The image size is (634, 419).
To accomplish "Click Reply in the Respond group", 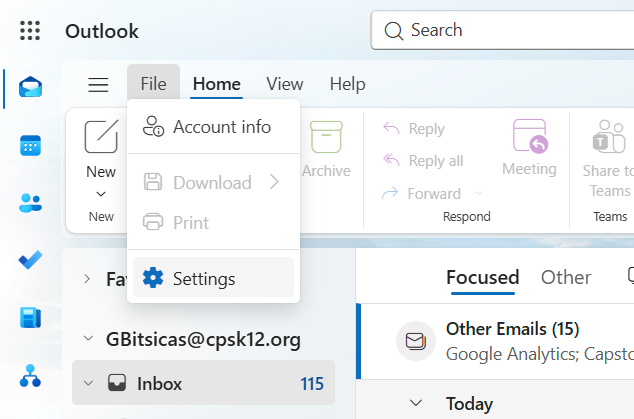I will coord(414,129).
